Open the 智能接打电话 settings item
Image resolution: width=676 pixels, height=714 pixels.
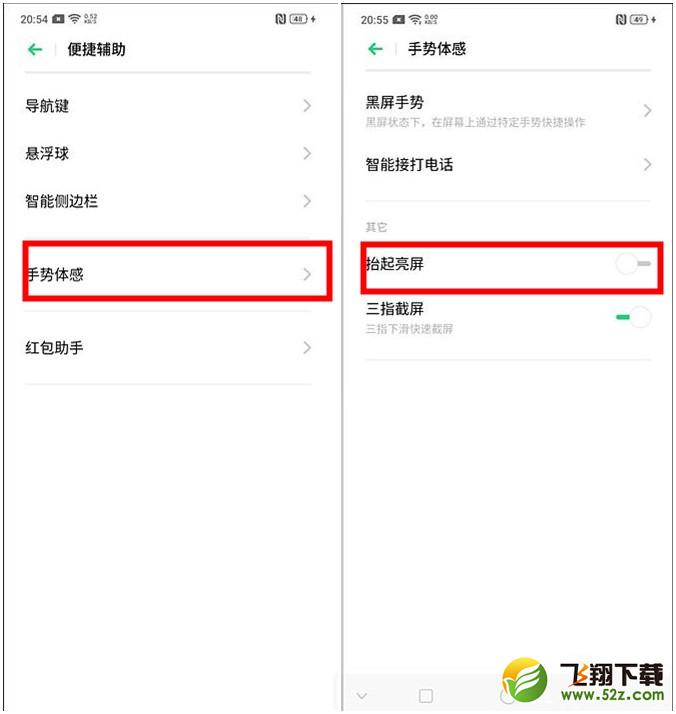pos(508,164)
